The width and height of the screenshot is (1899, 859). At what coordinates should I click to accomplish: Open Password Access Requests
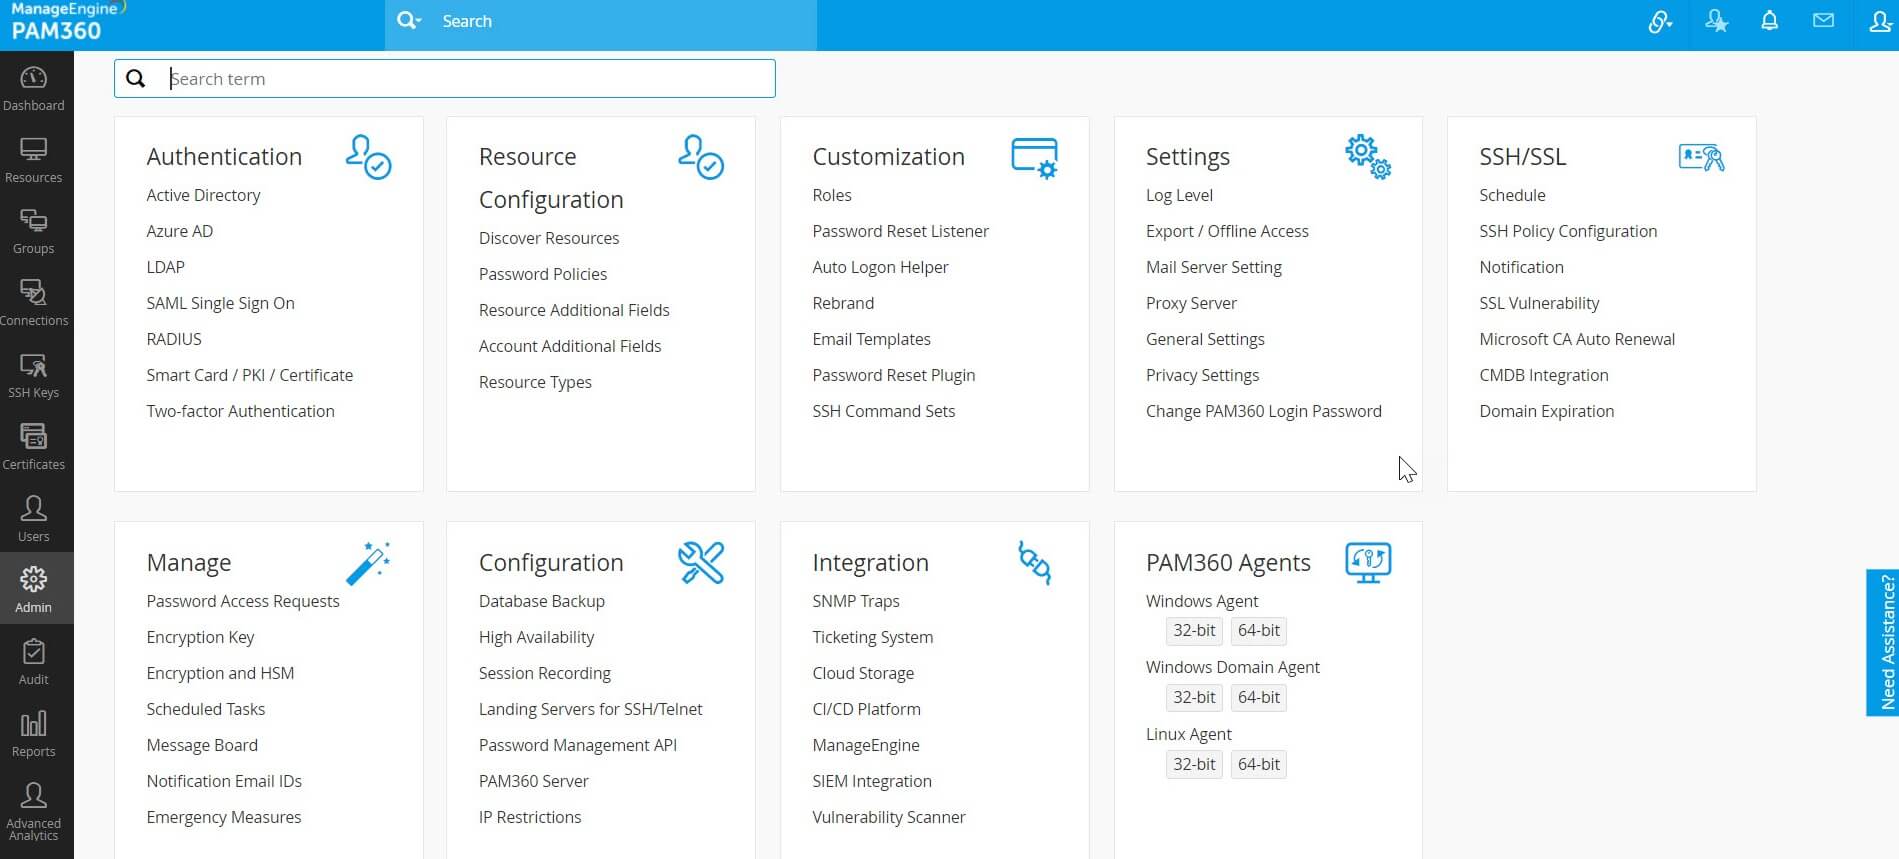[x=243, y=601]
